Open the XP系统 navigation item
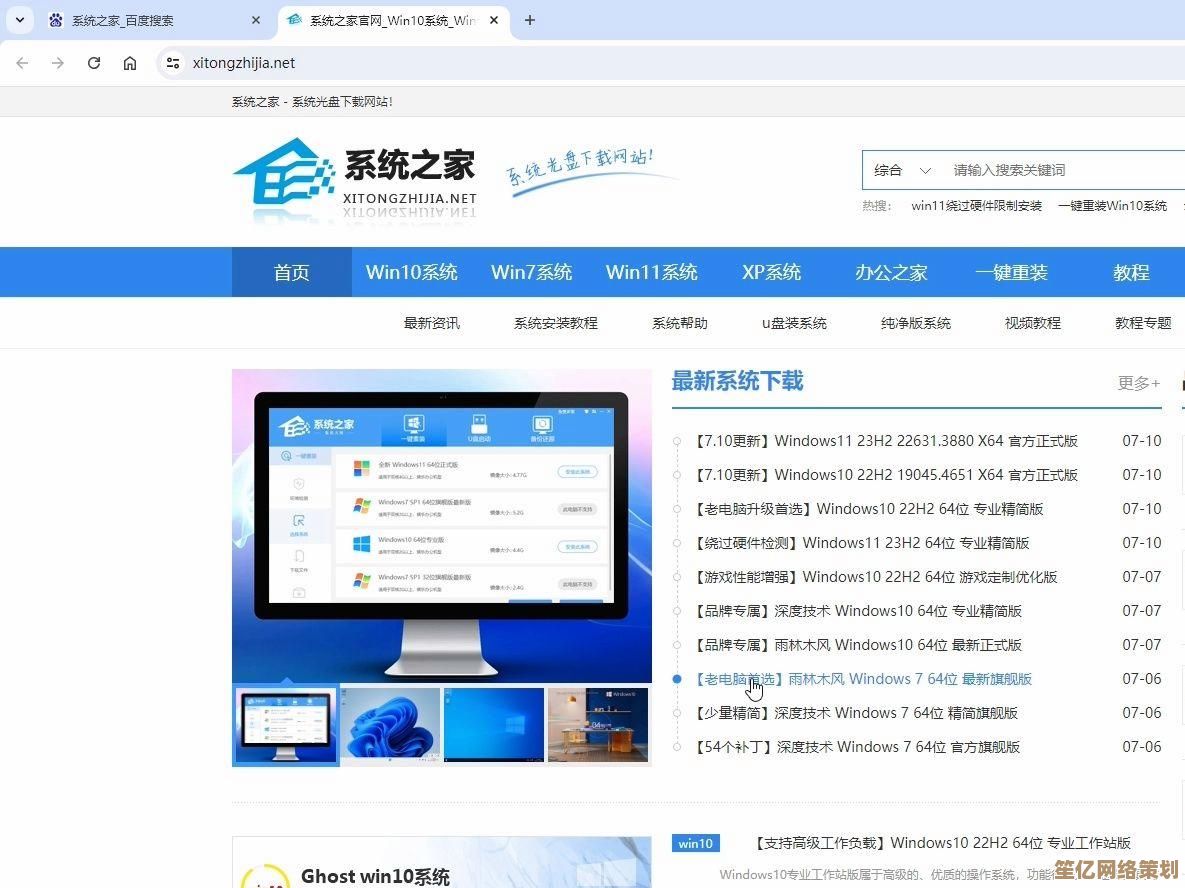Image resolution: width=1185 pixels, height=888 pixels. pyautogui.click(x=771, y=272)
